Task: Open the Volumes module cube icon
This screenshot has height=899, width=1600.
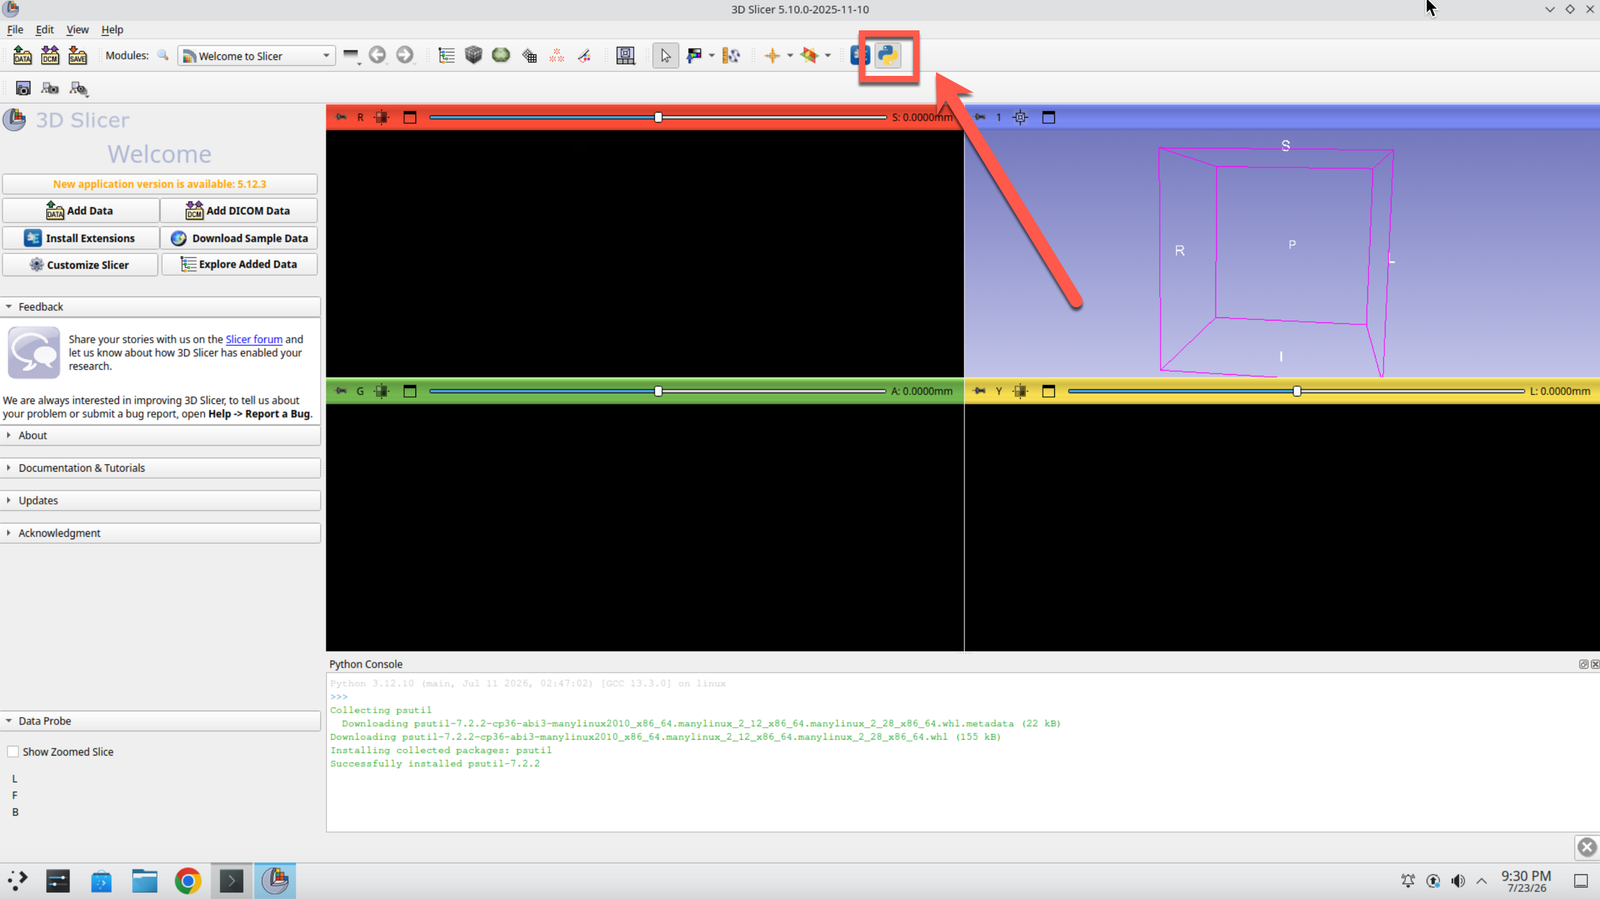Action: tap(474, 56)
